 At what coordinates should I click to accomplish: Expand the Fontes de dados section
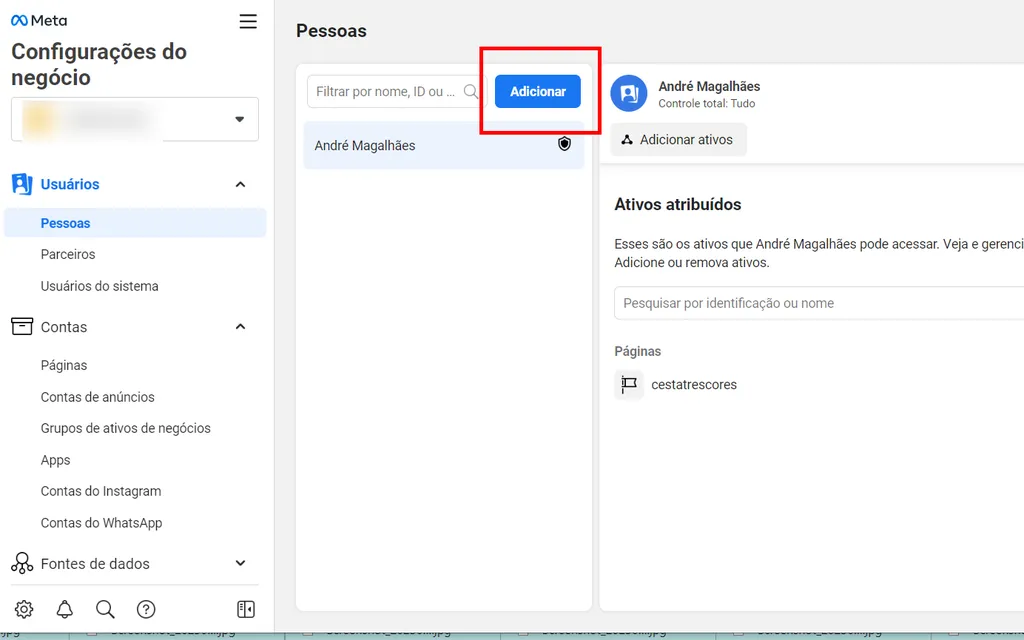point(240,563)
